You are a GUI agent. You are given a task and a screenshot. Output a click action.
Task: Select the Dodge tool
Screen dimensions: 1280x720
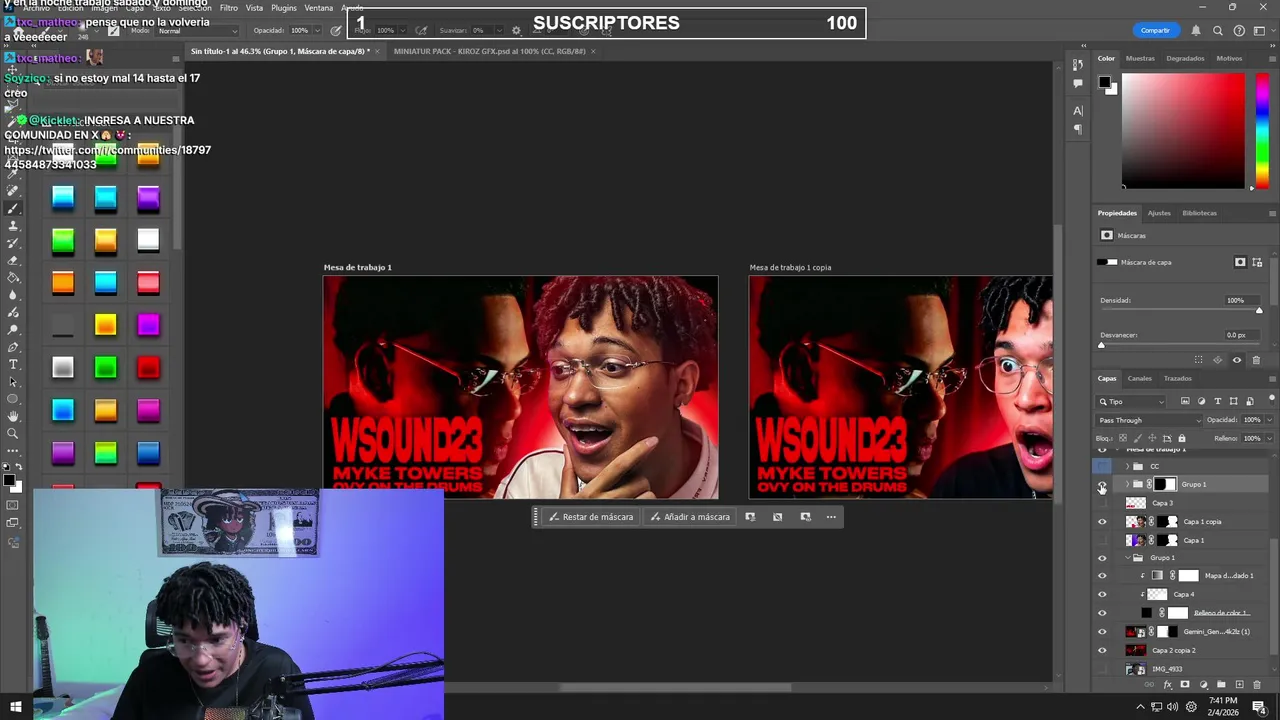[13, 330]
